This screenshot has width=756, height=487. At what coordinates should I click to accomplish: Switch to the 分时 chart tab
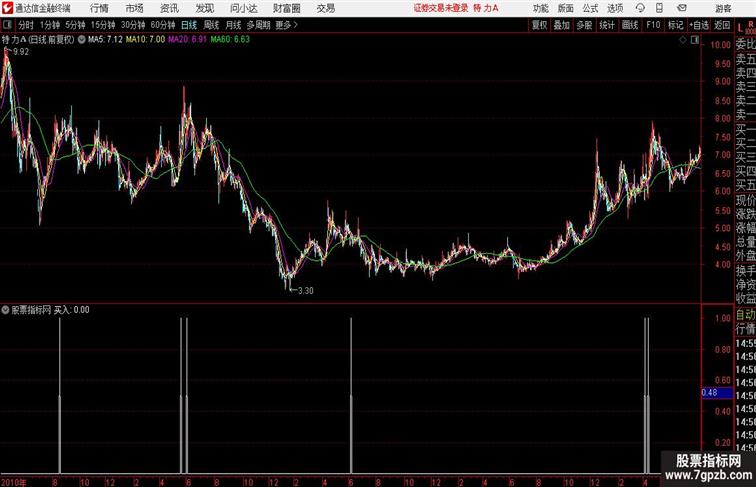(x=26, y=25)
